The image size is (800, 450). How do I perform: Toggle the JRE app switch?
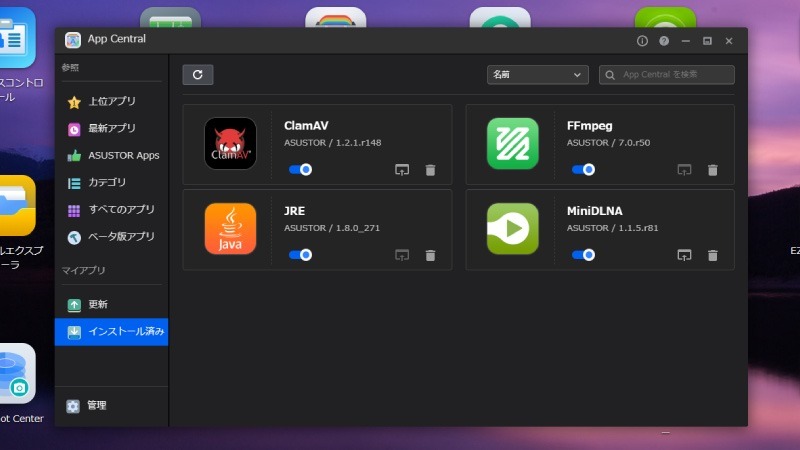300,255
